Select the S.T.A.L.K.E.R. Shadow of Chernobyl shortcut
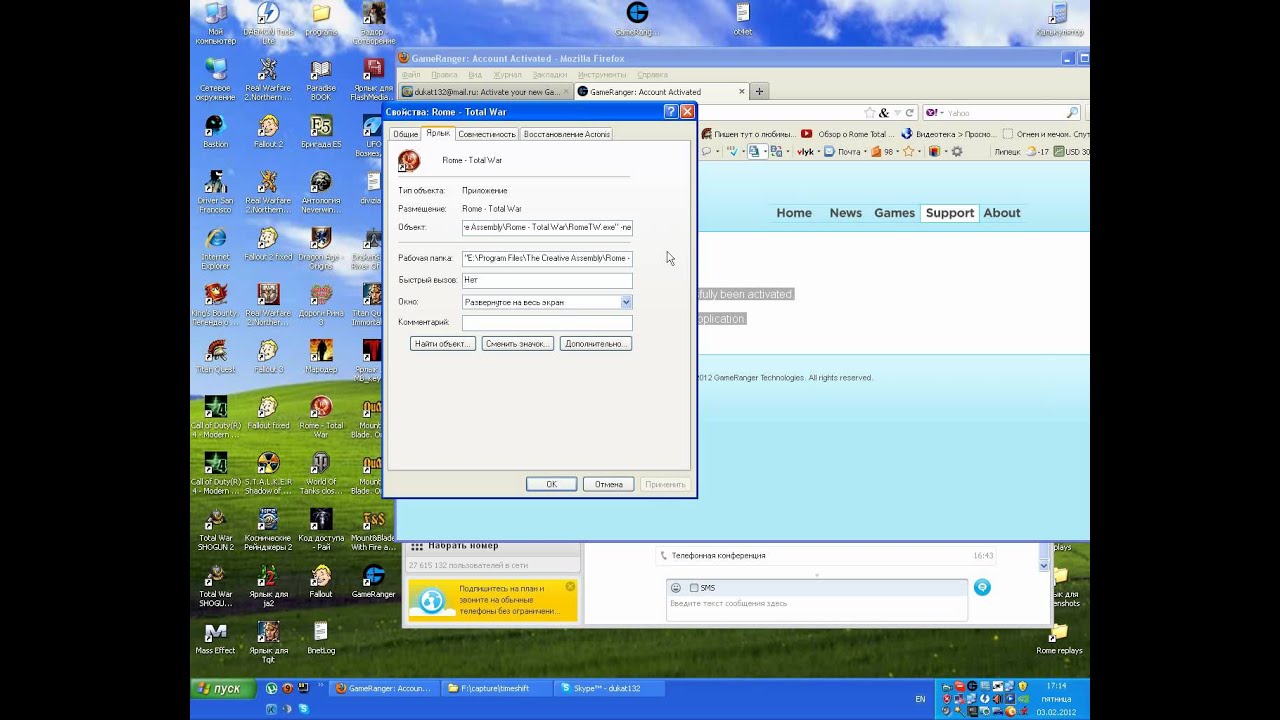This screenshot has height=720, width=1280. [268, 472]
